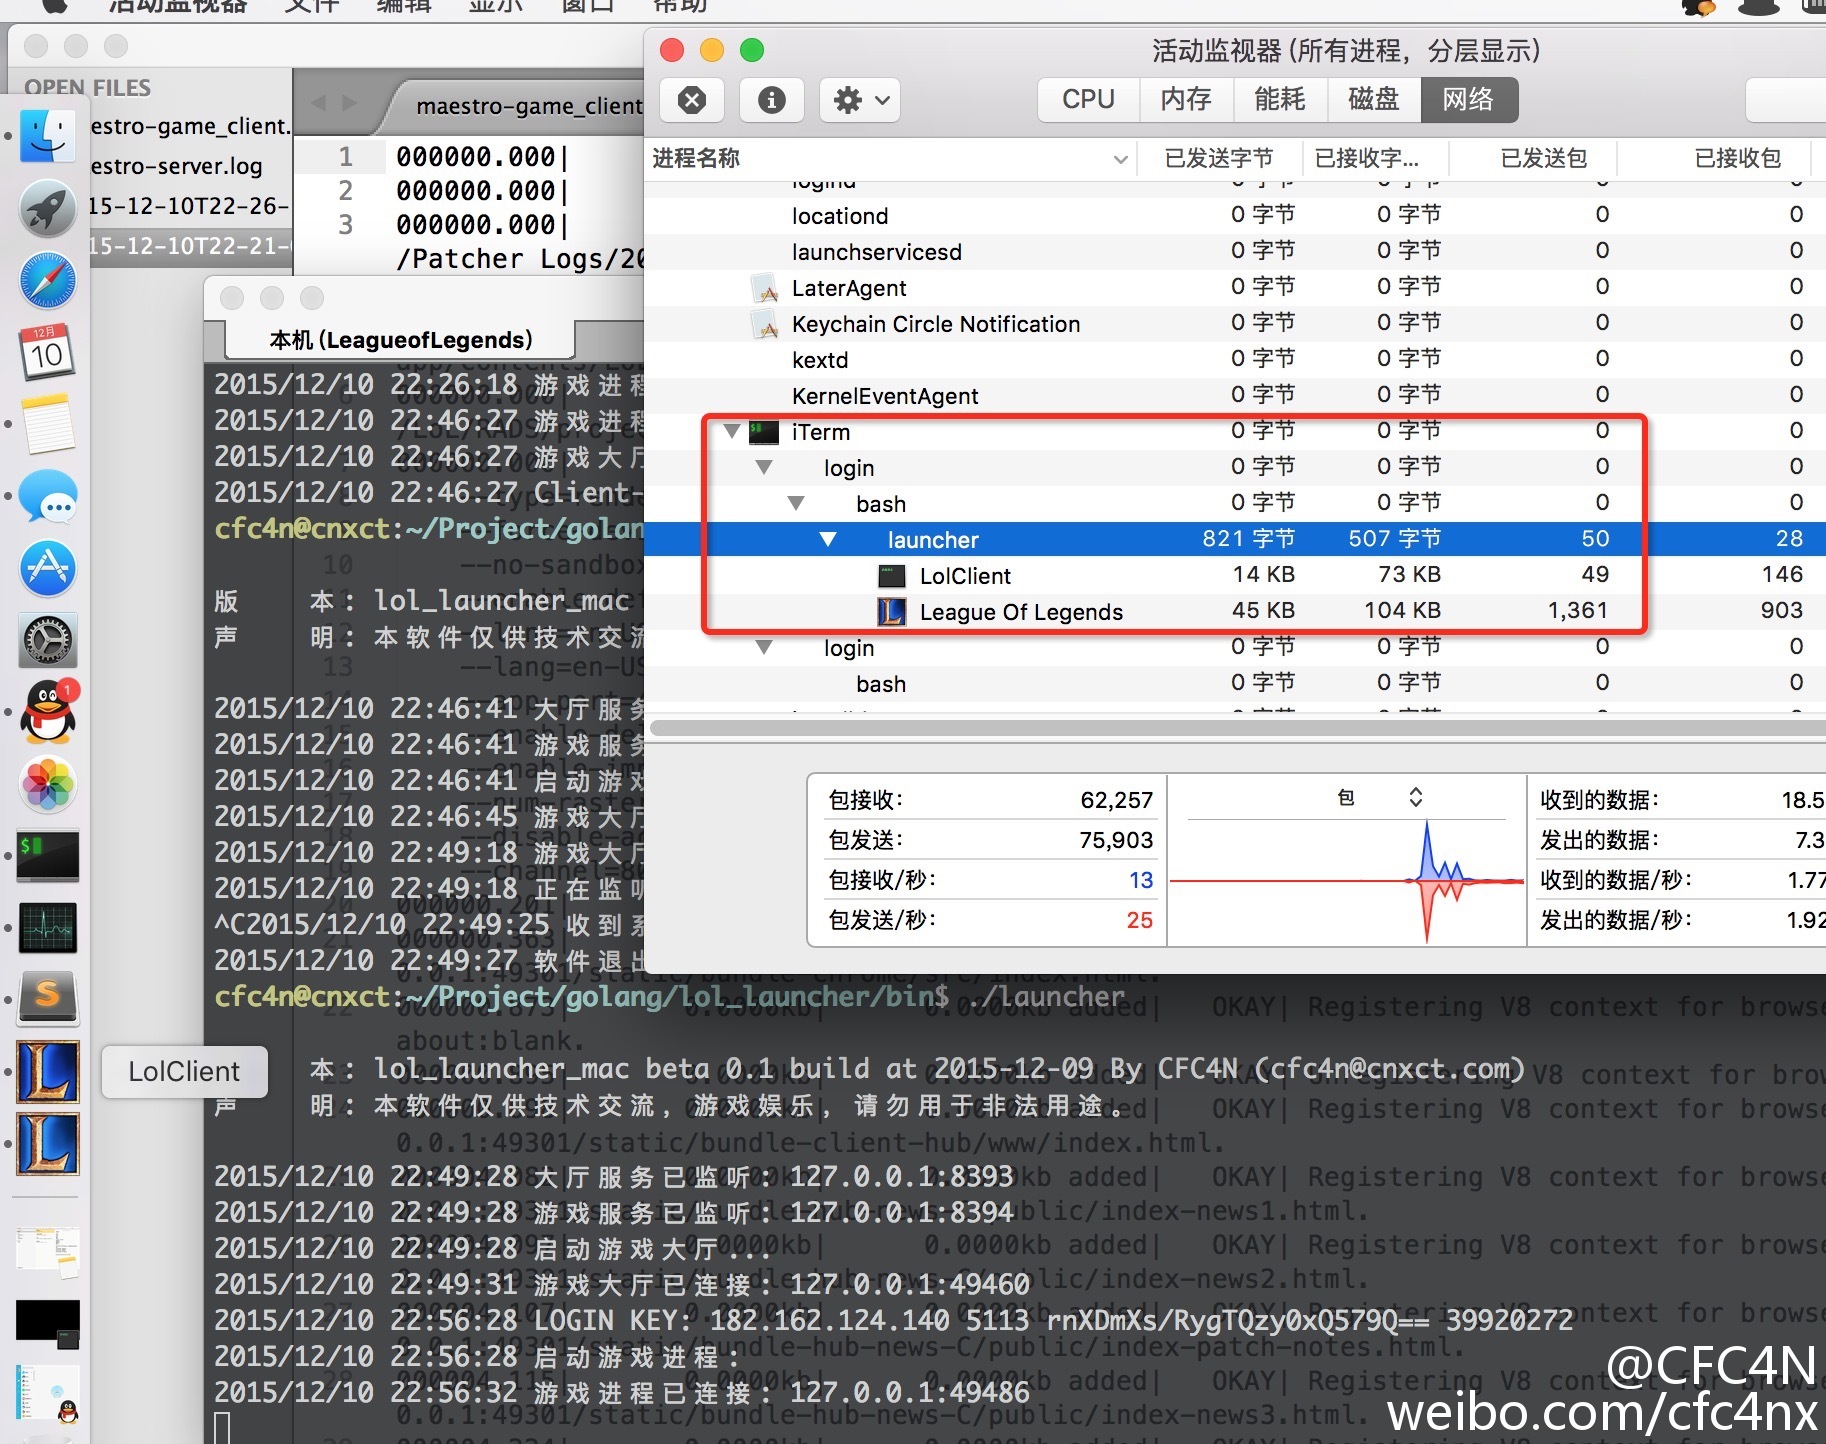Open estro-server.log in OPEN FILES sidebar

coord(176,166)
